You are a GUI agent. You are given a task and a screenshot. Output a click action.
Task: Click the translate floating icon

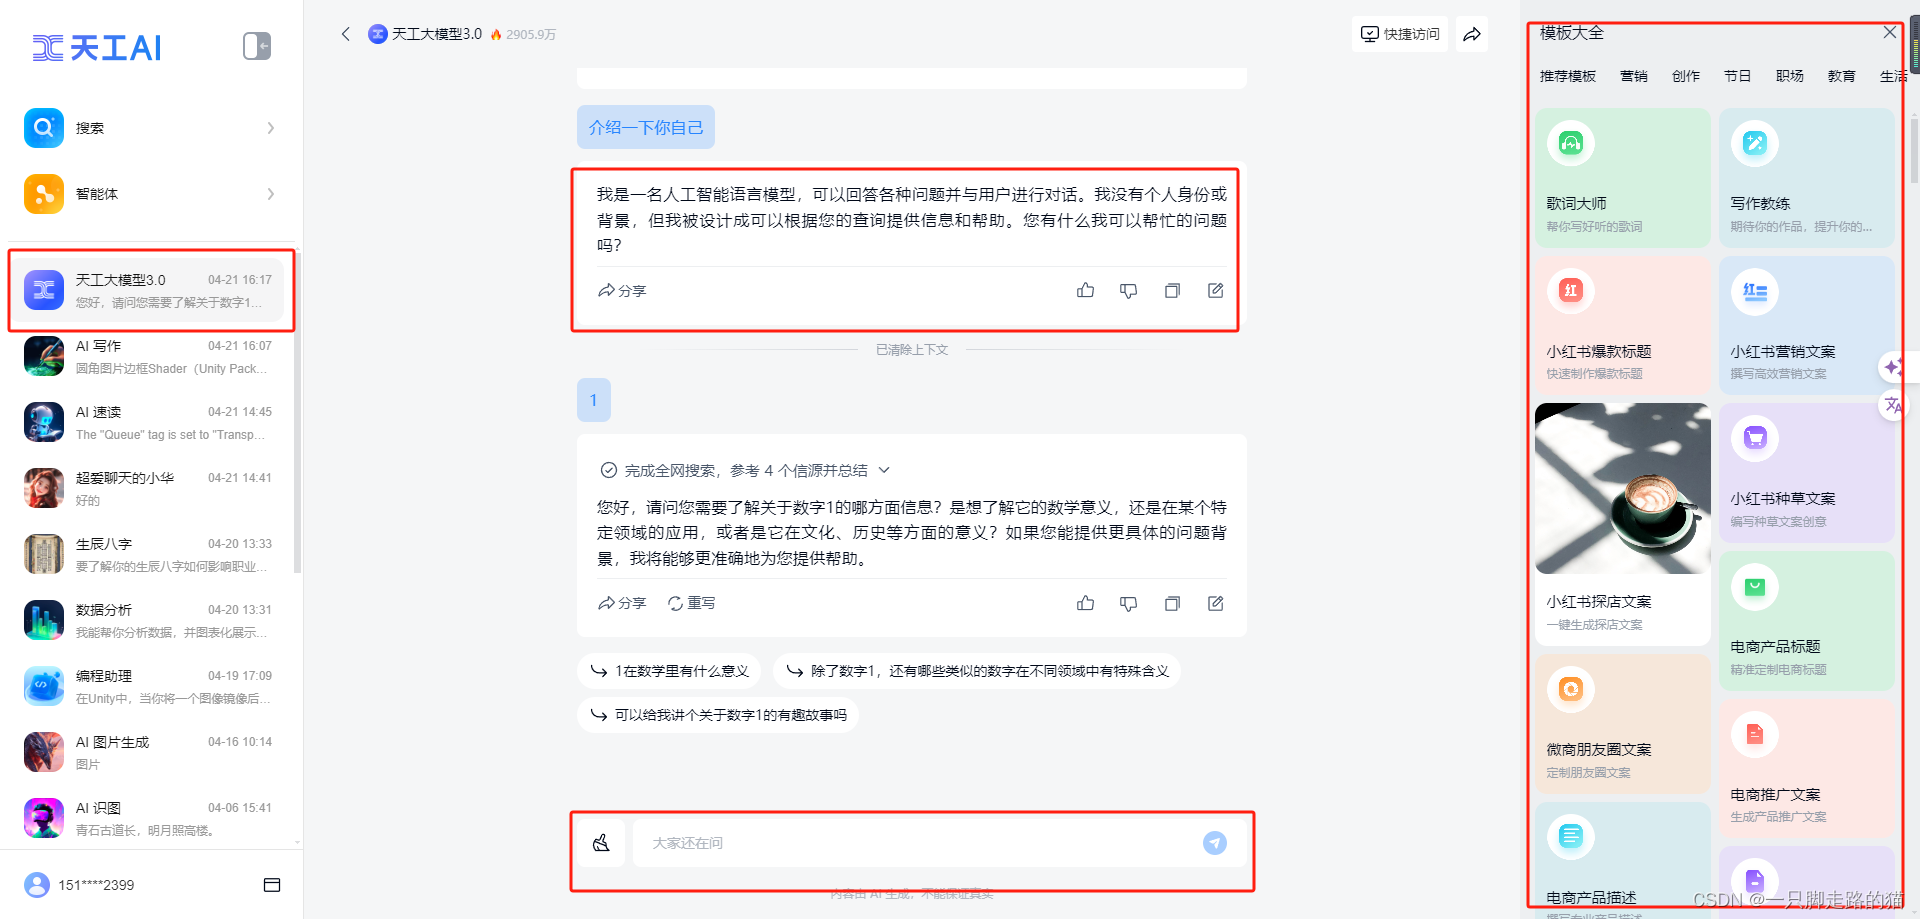pyautogui.click(x=1893, y=405)
